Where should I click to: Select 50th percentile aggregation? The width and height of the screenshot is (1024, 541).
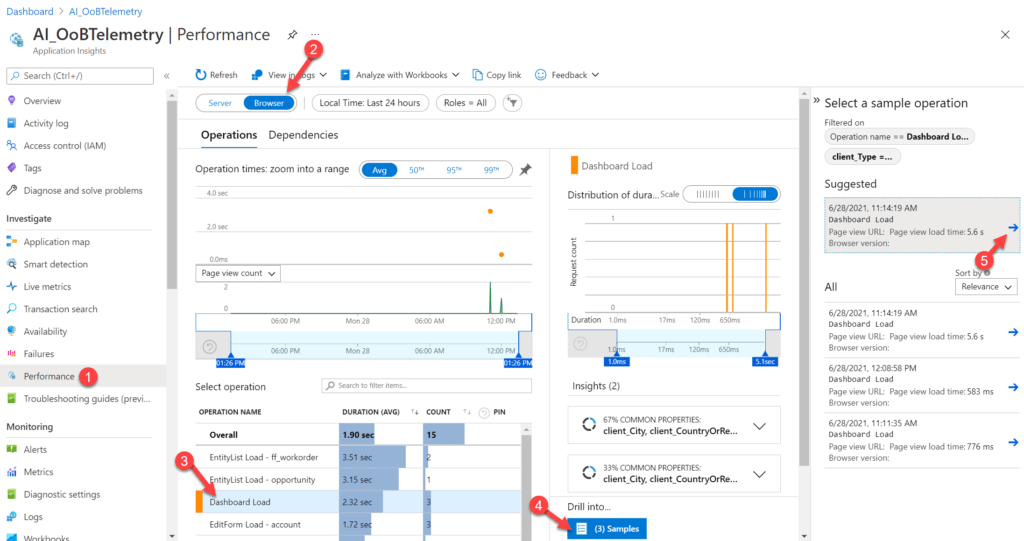click(417, 170)
